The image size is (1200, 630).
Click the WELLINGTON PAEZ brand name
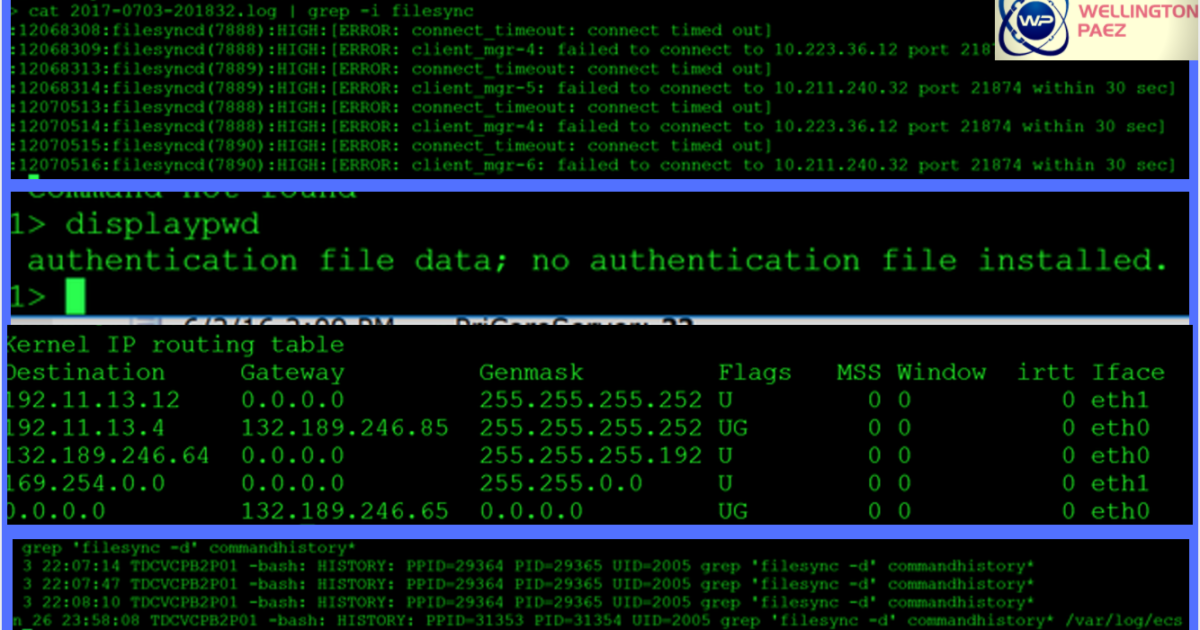pos(1136,22)
